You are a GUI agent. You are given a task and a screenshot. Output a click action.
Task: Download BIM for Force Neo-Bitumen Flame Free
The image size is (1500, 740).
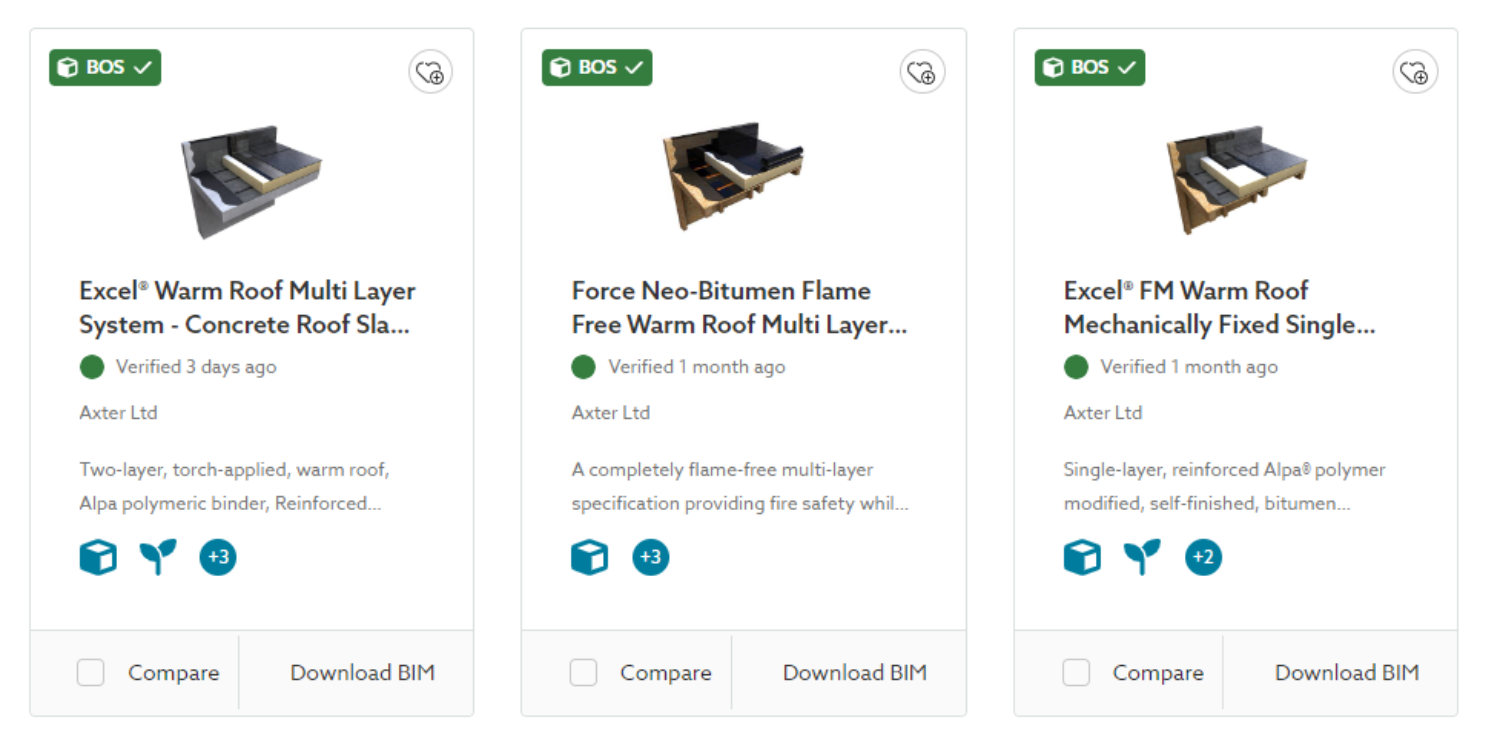854,673
